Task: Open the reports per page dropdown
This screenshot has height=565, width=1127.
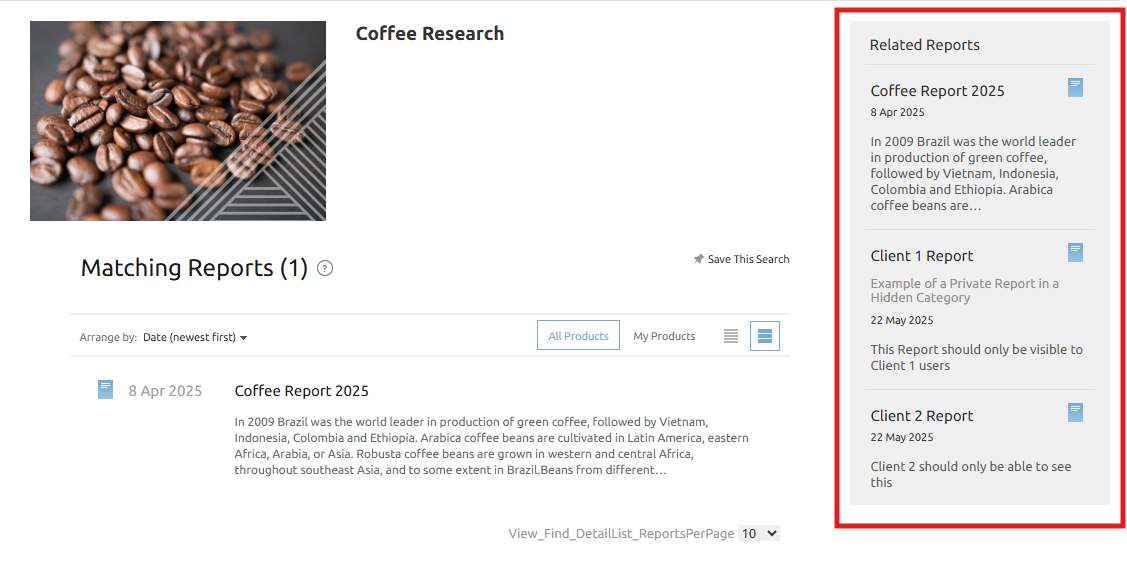Action: [x=758, y=534]
